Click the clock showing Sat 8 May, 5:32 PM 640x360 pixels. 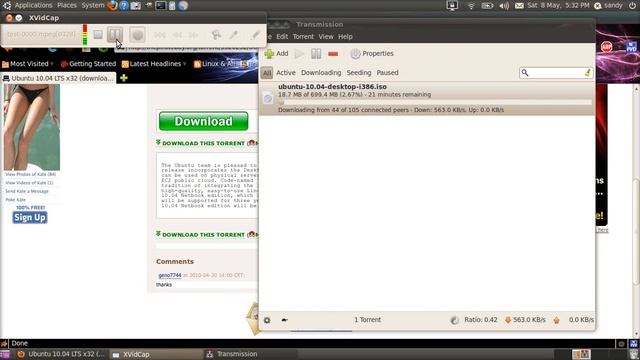coord(558,5)
